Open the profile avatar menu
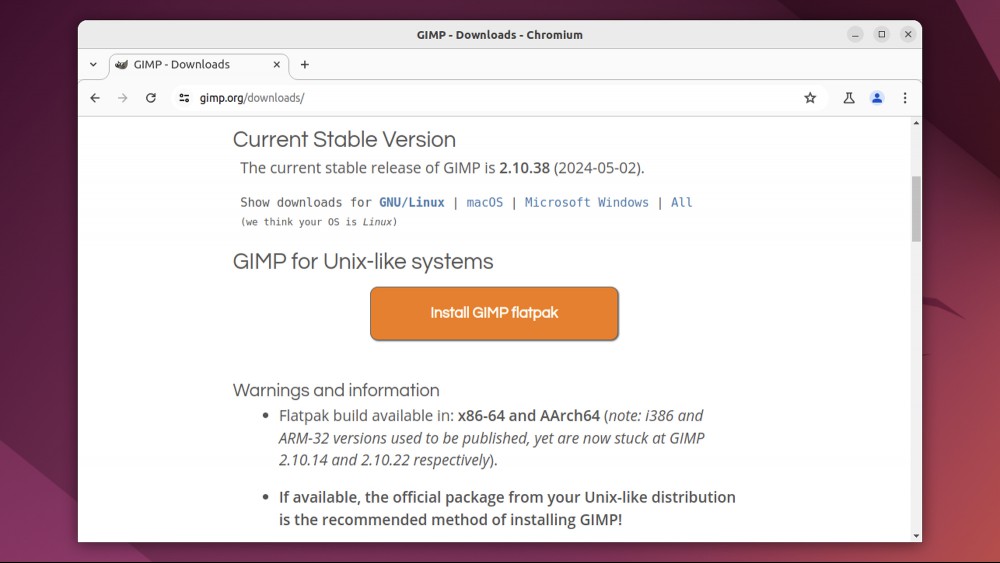The image size is (1000, 563). tap(877, 98)
